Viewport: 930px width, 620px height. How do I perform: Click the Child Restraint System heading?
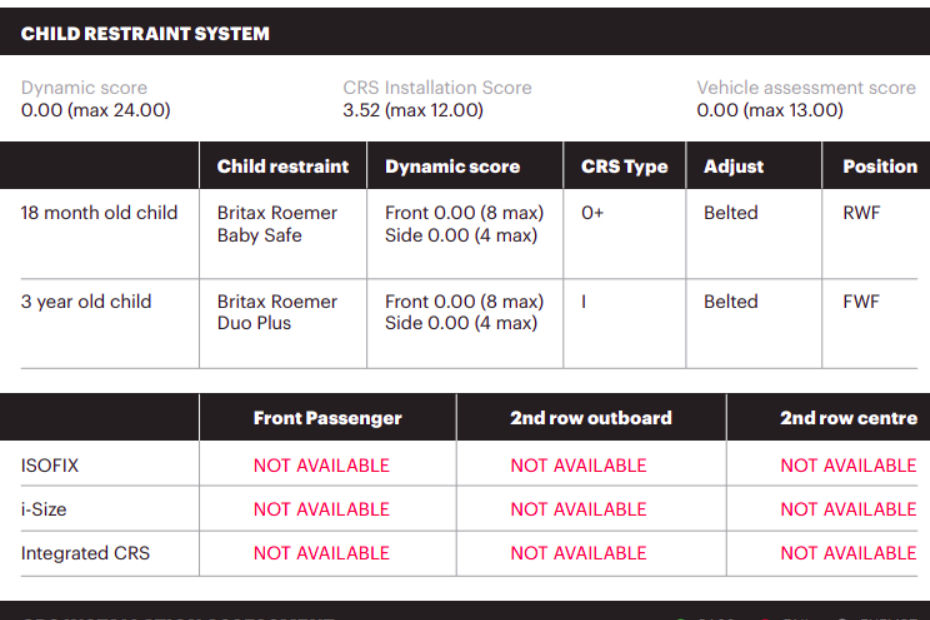pyautogui.click(x=145, y=34)
